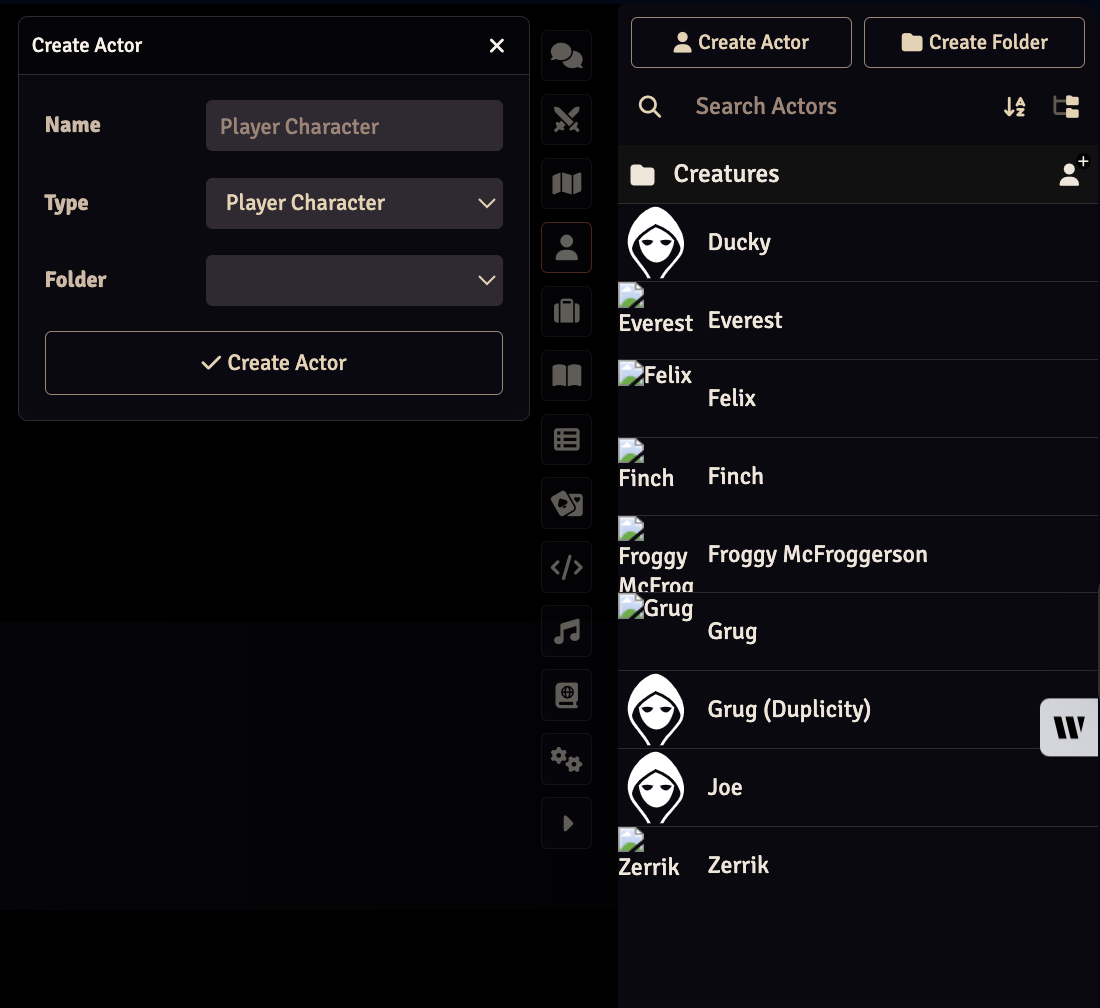Collapse all folders in Actors directory
This screenshot has height=1008, width=1100.
click(x=1066, y=107)
